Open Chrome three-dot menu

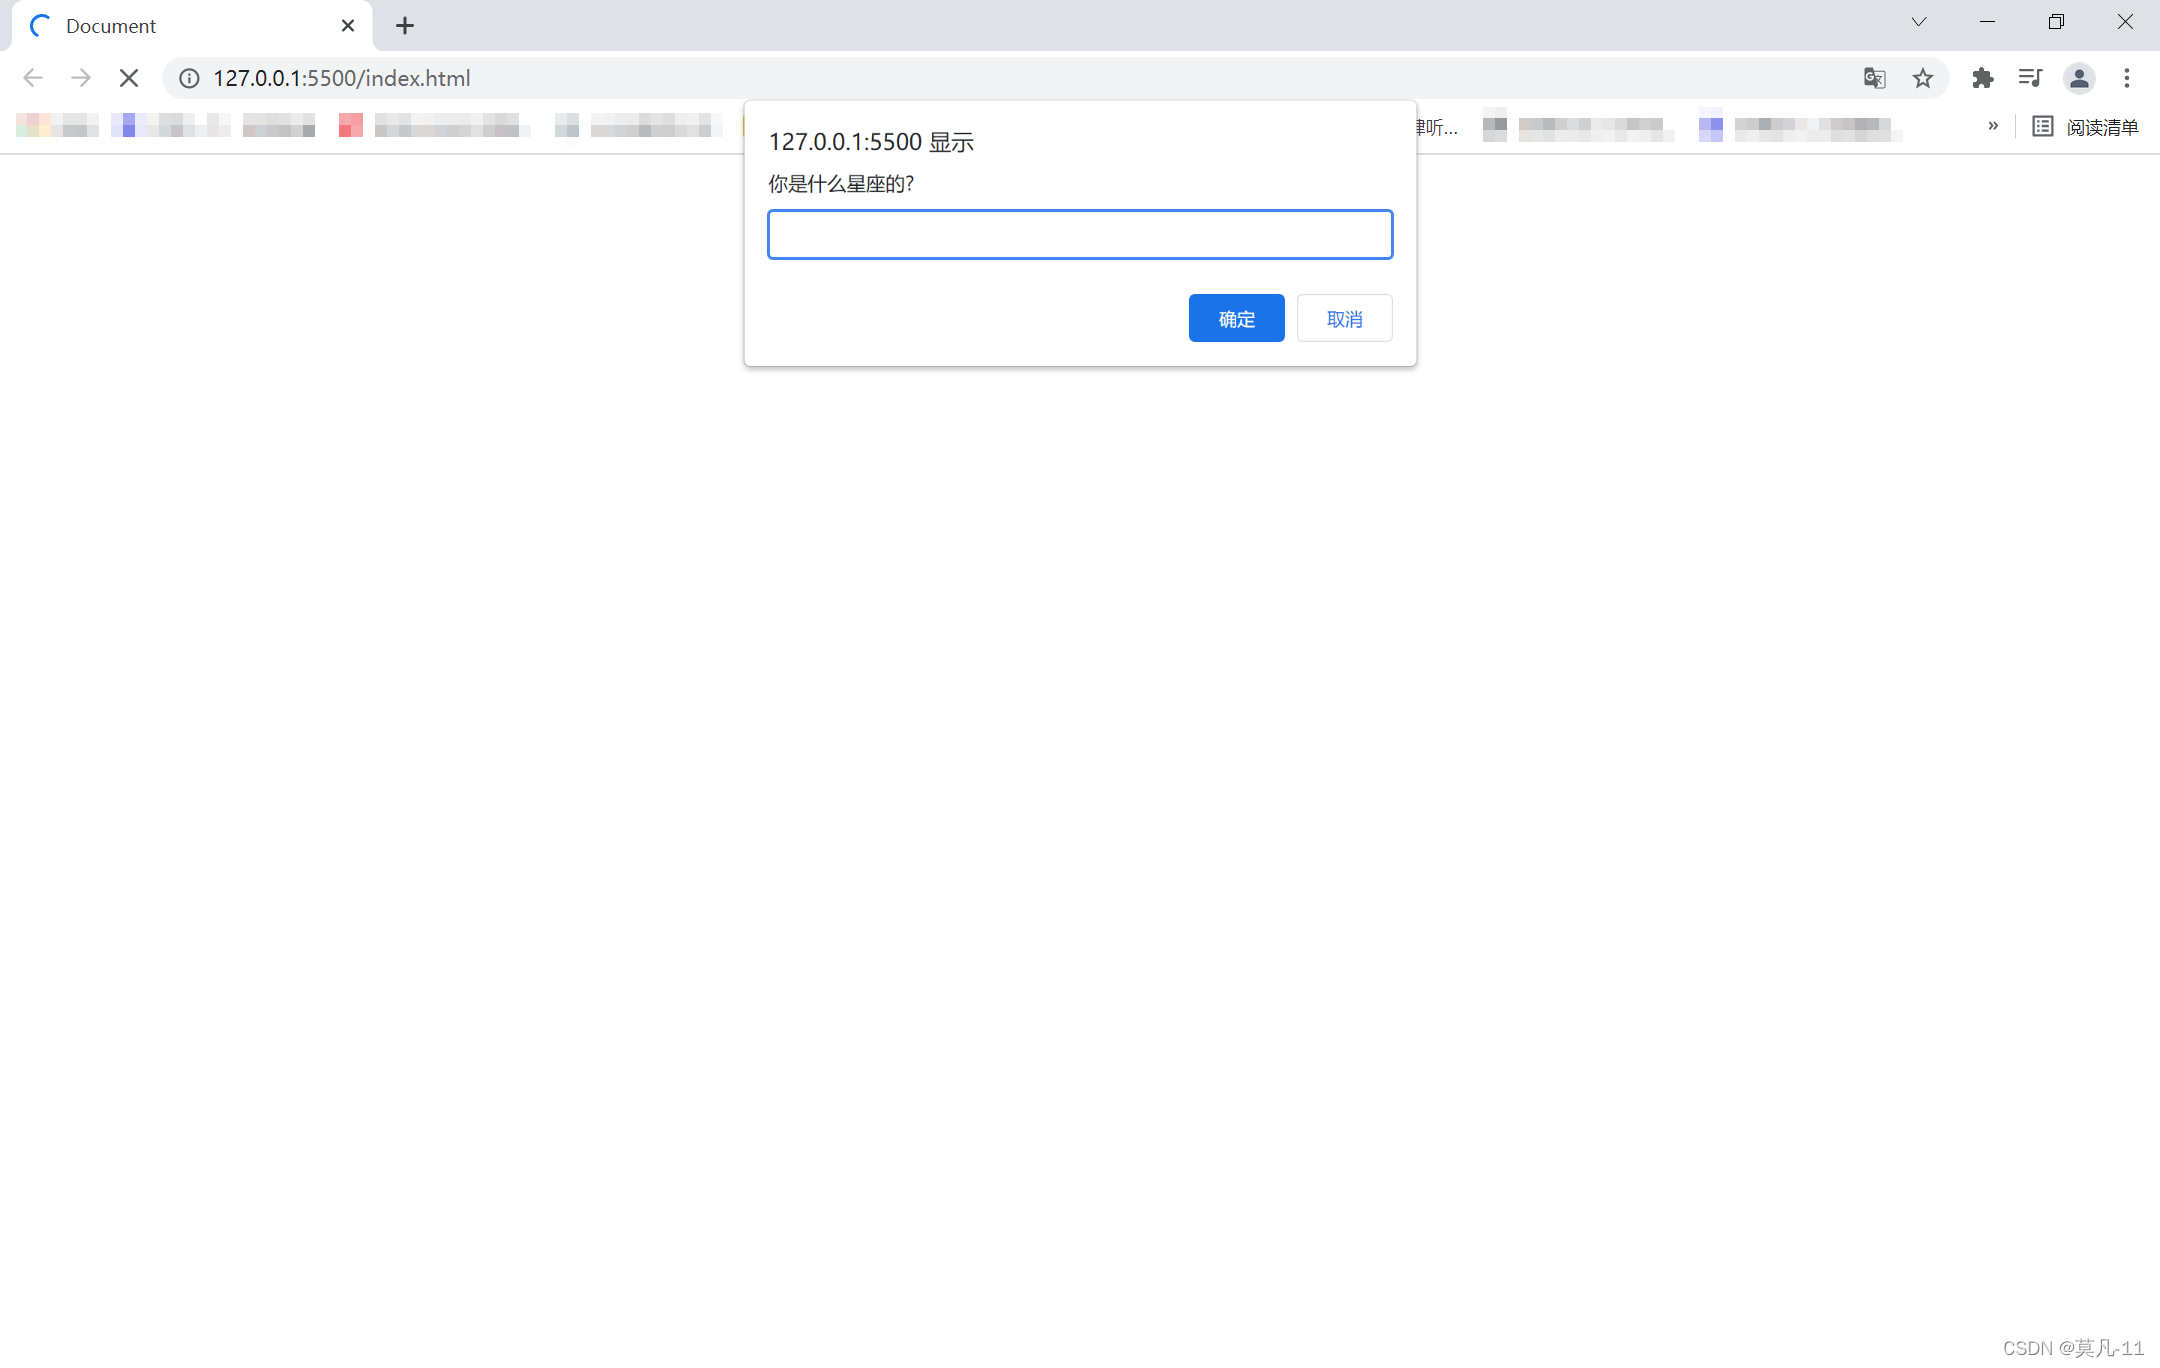pyautogui.click(x=2127, y=78)
